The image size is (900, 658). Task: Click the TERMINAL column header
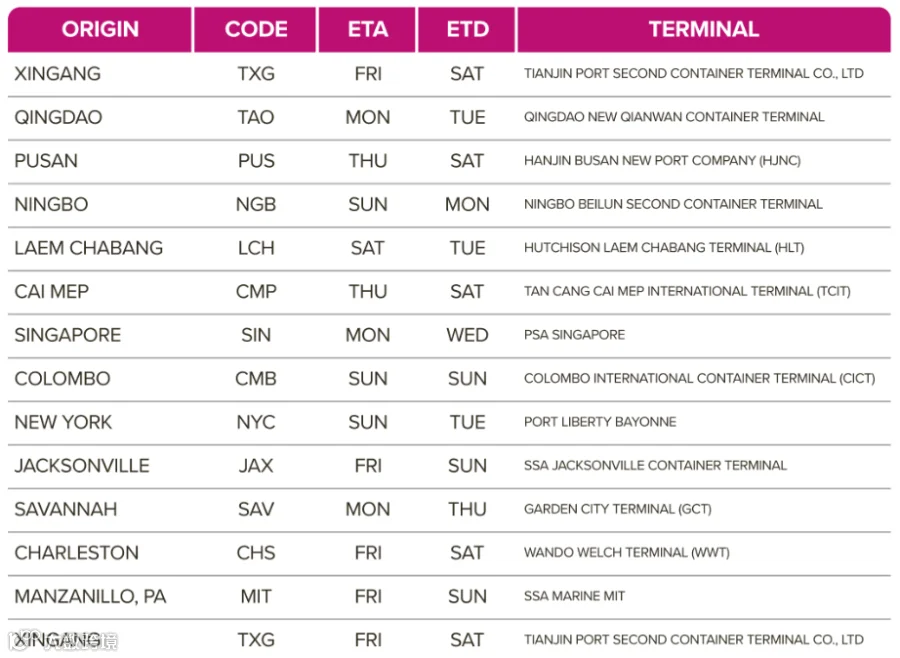pyautogui.click(x=704, y=29)
